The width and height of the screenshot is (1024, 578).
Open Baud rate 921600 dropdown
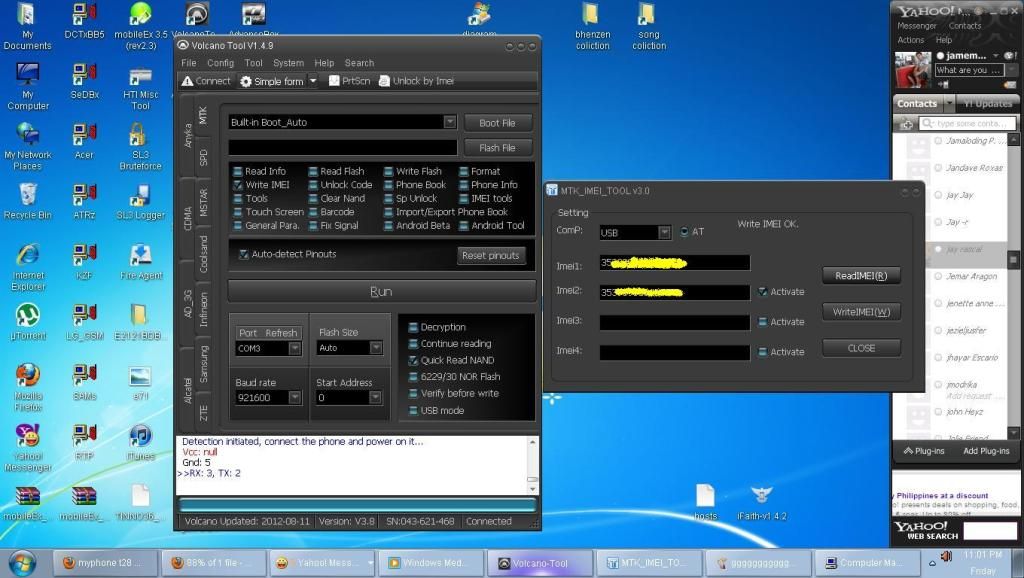[295, 397]
